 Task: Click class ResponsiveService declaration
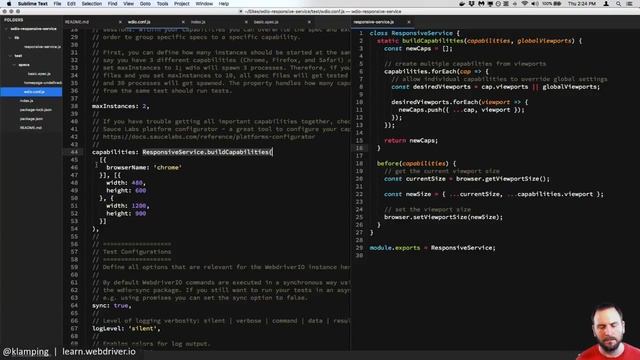coord(414,33)
